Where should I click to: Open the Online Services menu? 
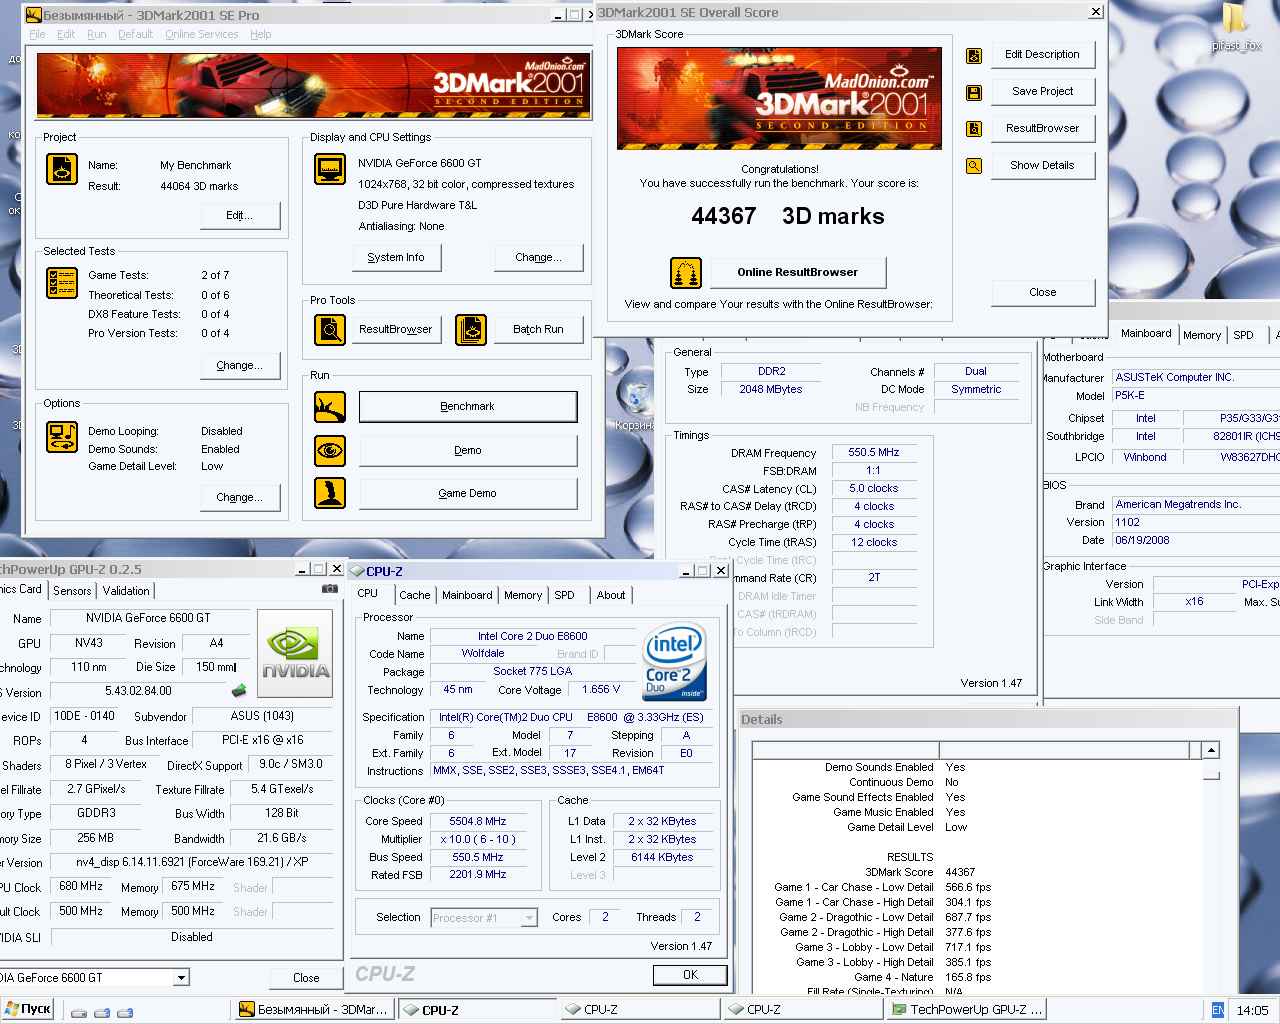(x=202, y=34)
